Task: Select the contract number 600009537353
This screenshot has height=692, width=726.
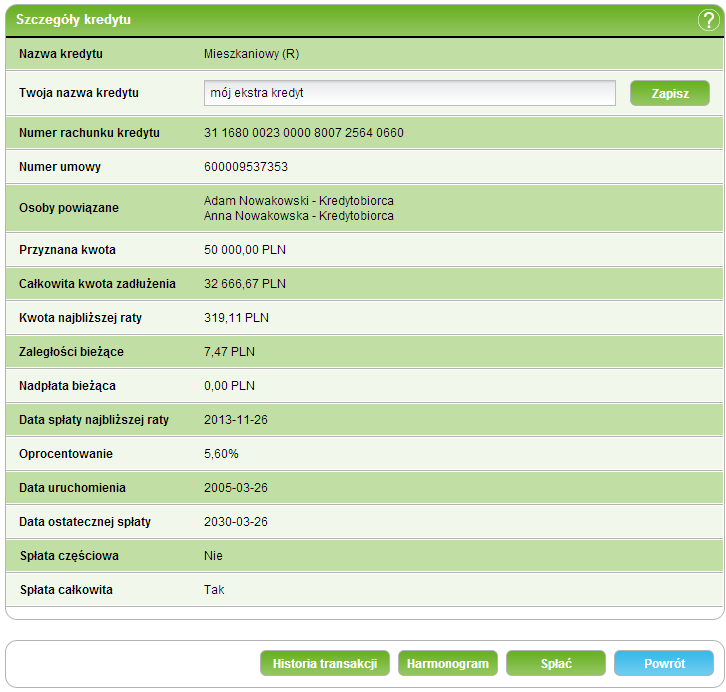Action: coord(246,167)
